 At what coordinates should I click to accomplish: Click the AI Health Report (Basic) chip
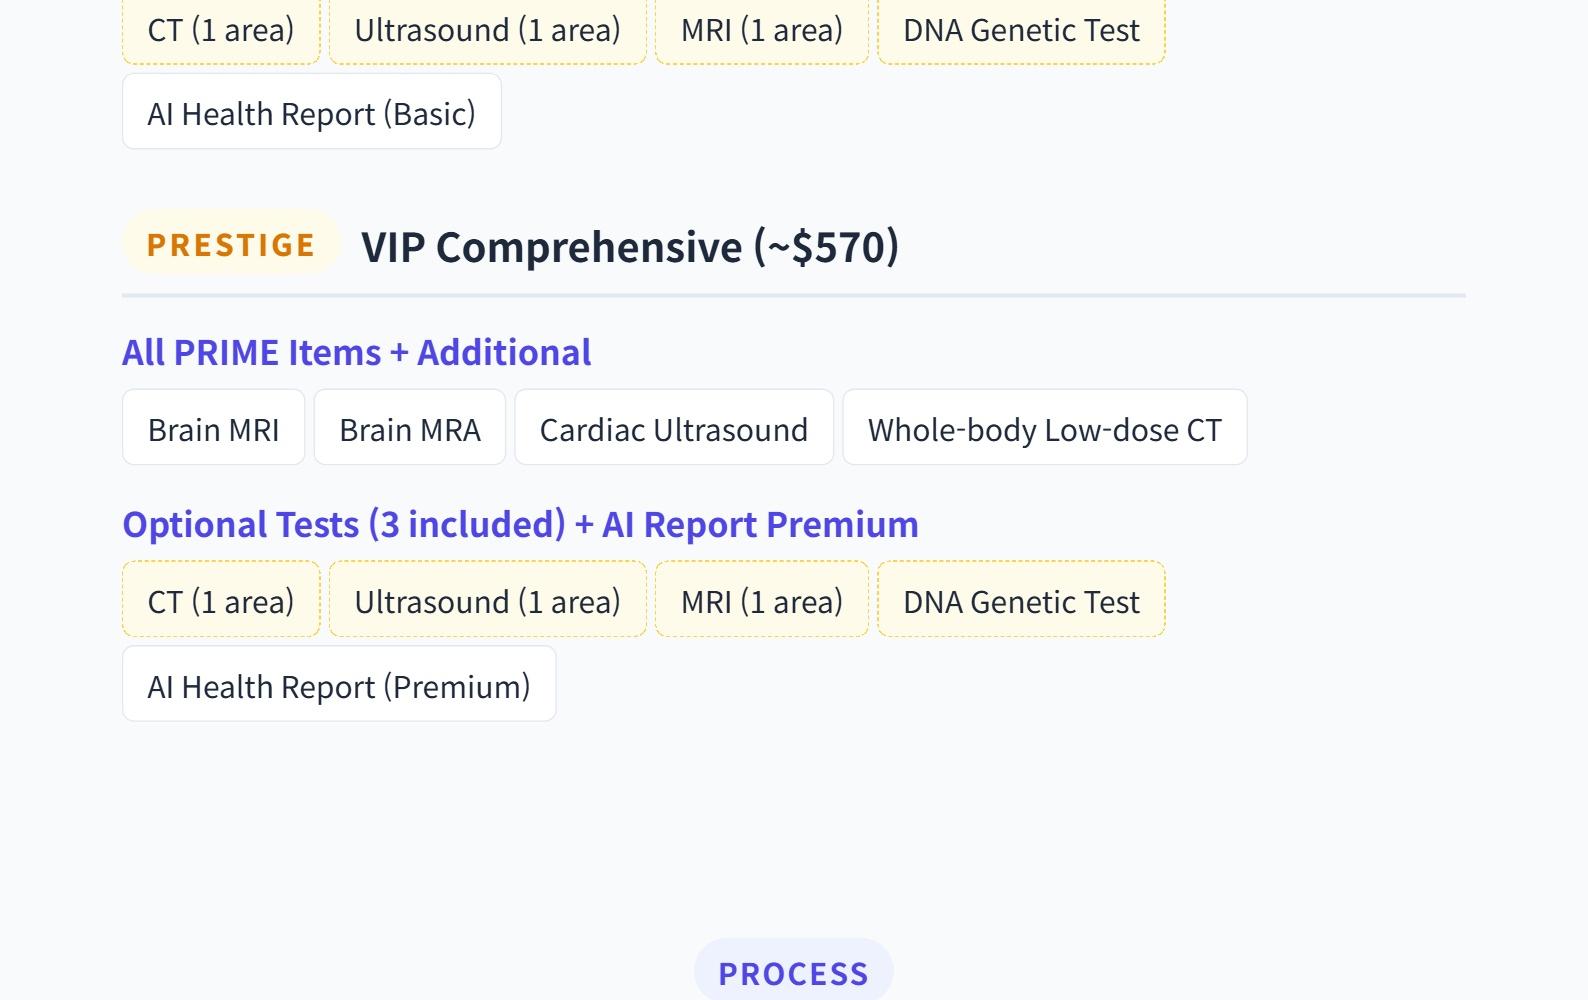pos(311,112)
